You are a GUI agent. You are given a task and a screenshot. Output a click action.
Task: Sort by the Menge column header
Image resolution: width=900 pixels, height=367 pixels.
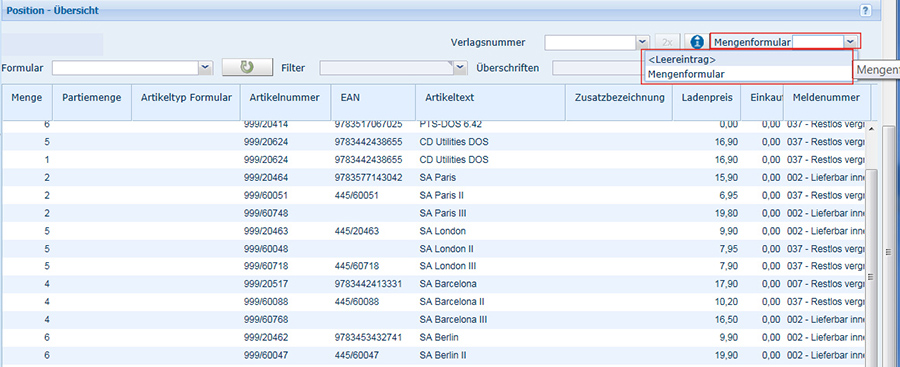(27, 103)
